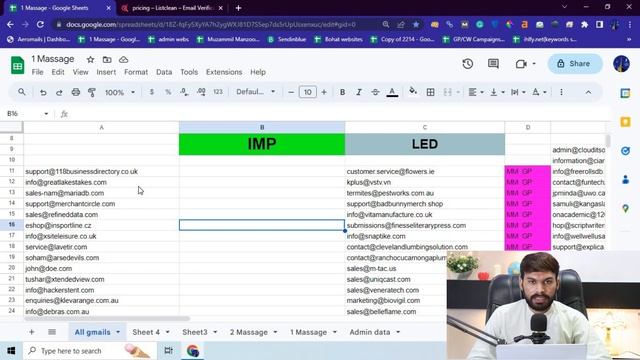640x360 pixels.
Task: Open Keep notes in side panel
Action: 625,122
